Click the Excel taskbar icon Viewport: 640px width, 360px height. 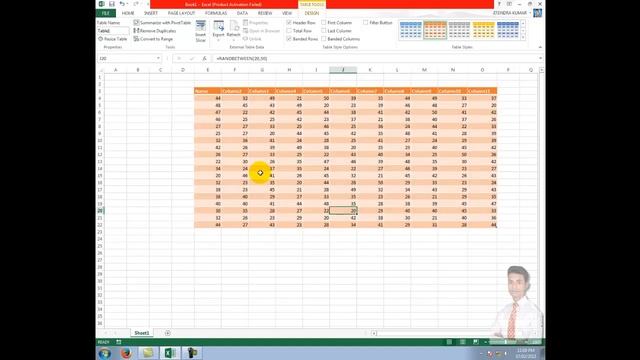pos(170,353)
